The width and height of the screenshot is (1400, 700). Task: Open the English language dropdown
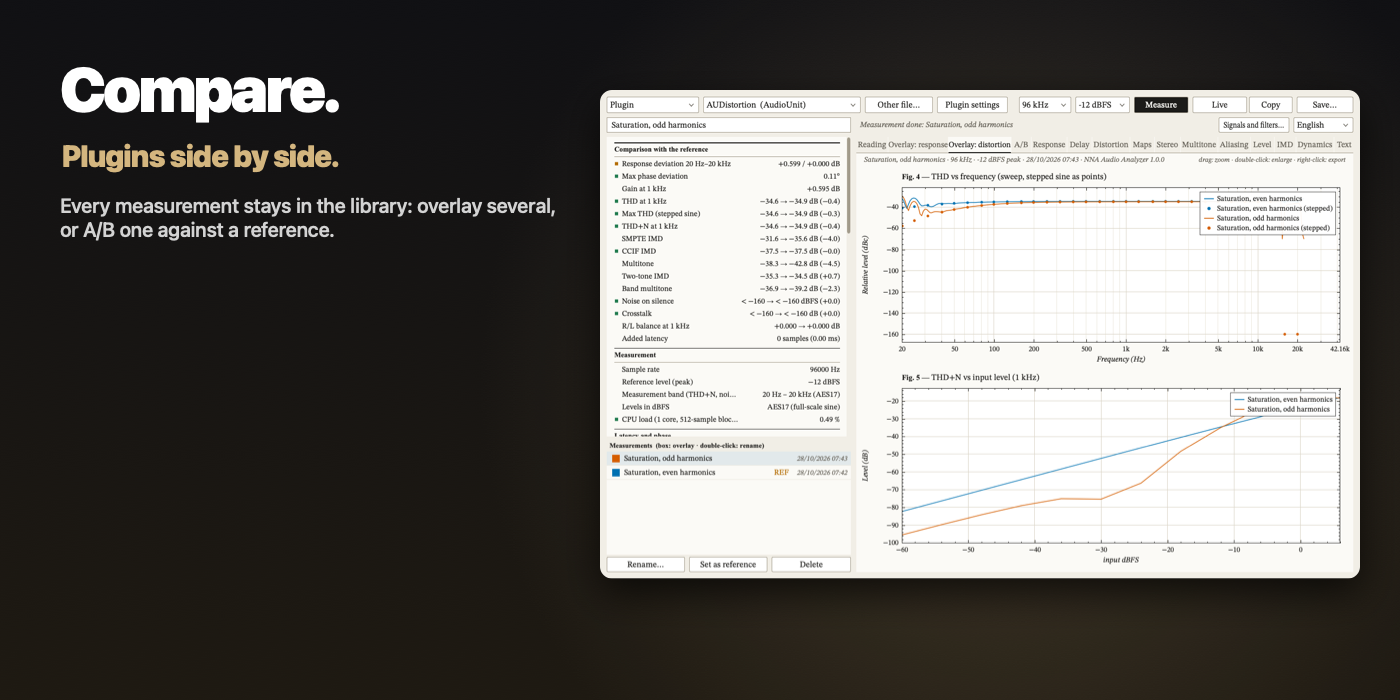1323,125
